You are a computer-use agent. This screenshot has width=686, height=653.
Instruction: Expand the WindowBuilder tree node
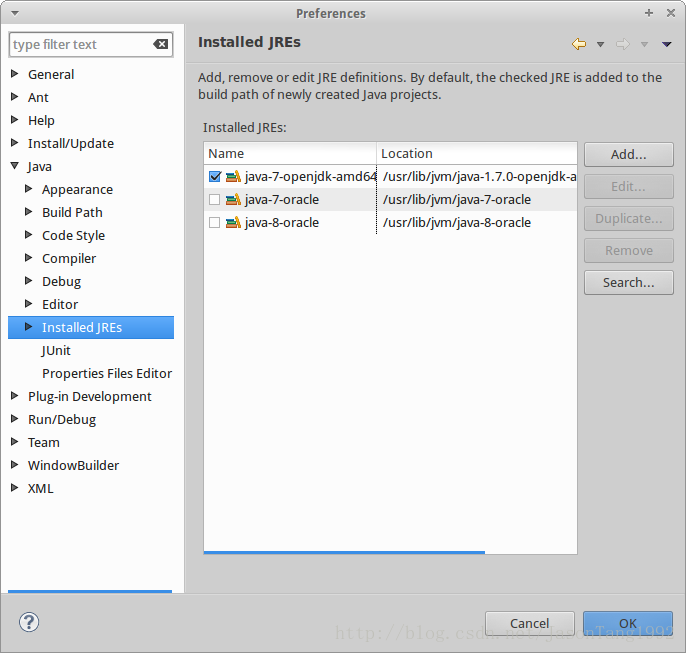pos(14,464)
